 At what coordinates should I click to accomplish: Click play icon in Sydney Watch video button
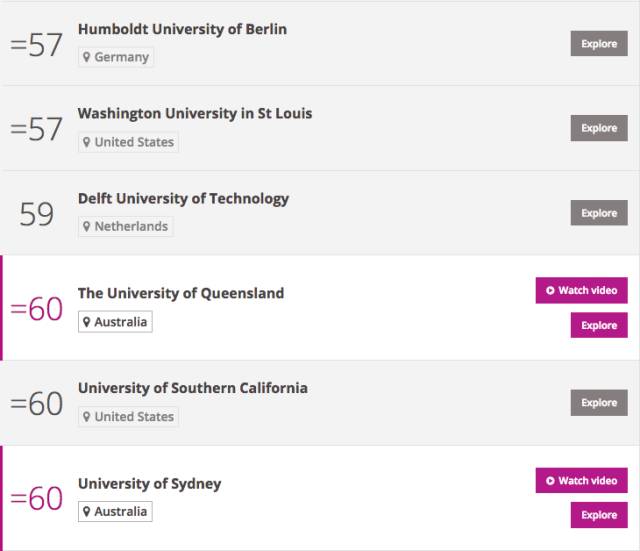pyautogui.click(x=550, y=481)
